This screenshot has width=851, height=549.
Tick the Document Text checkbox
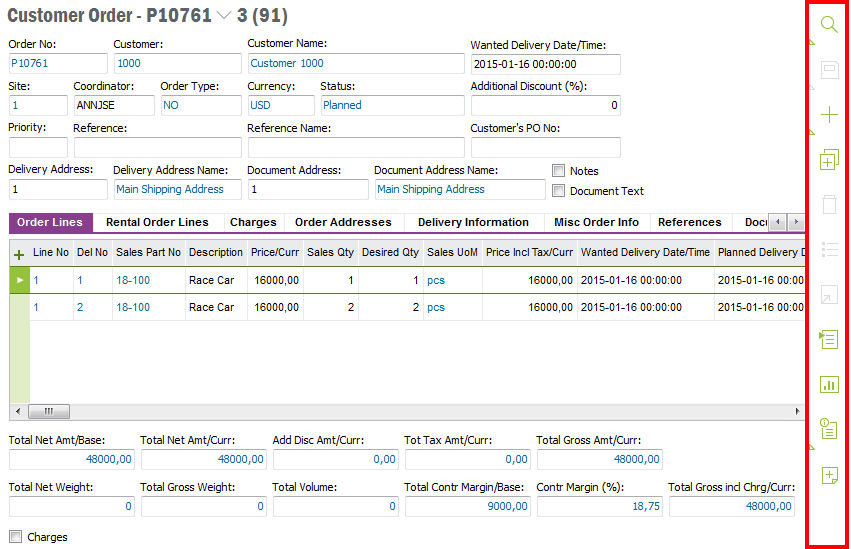click(x=559, y=190)
